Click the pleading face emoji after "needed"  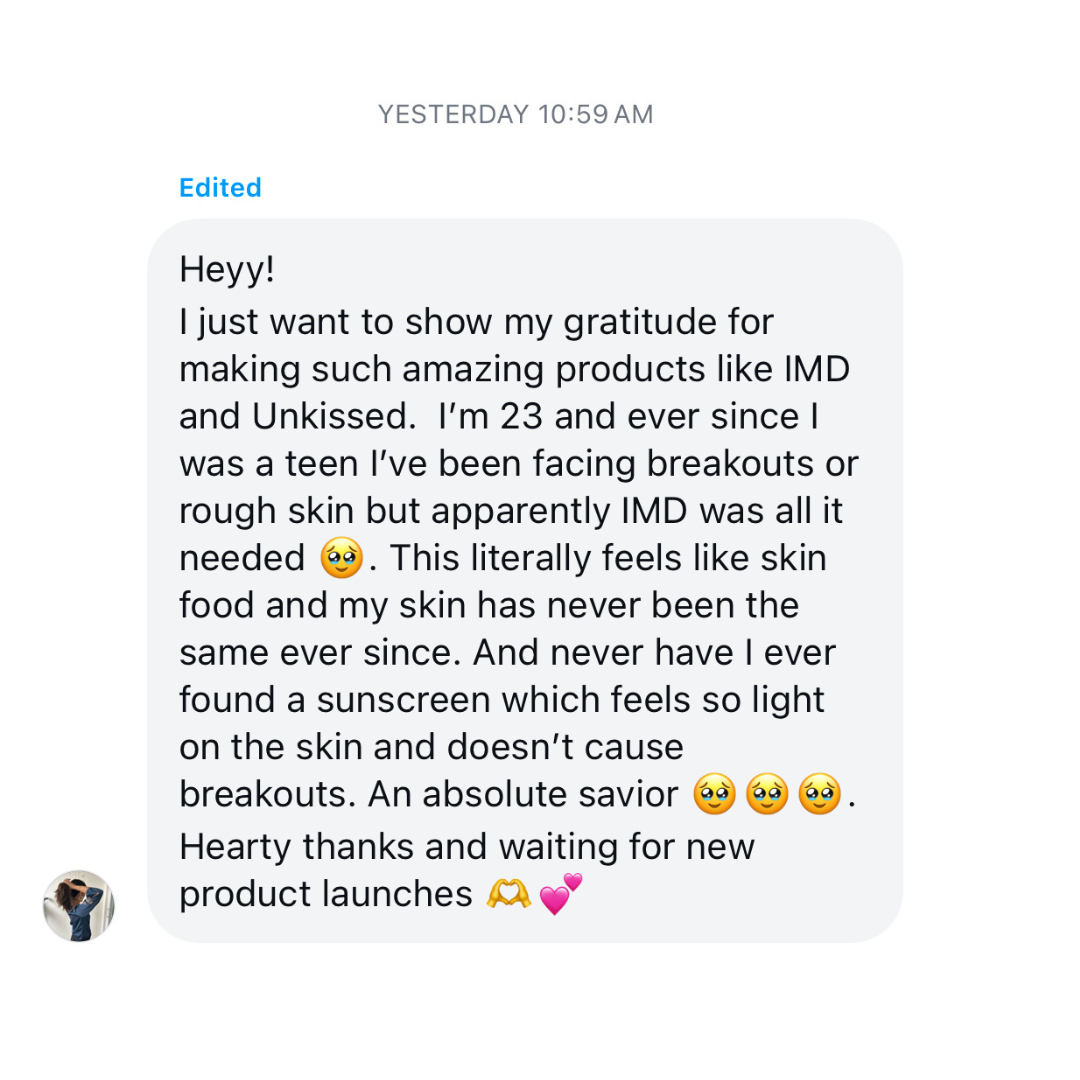coord(341,559)
